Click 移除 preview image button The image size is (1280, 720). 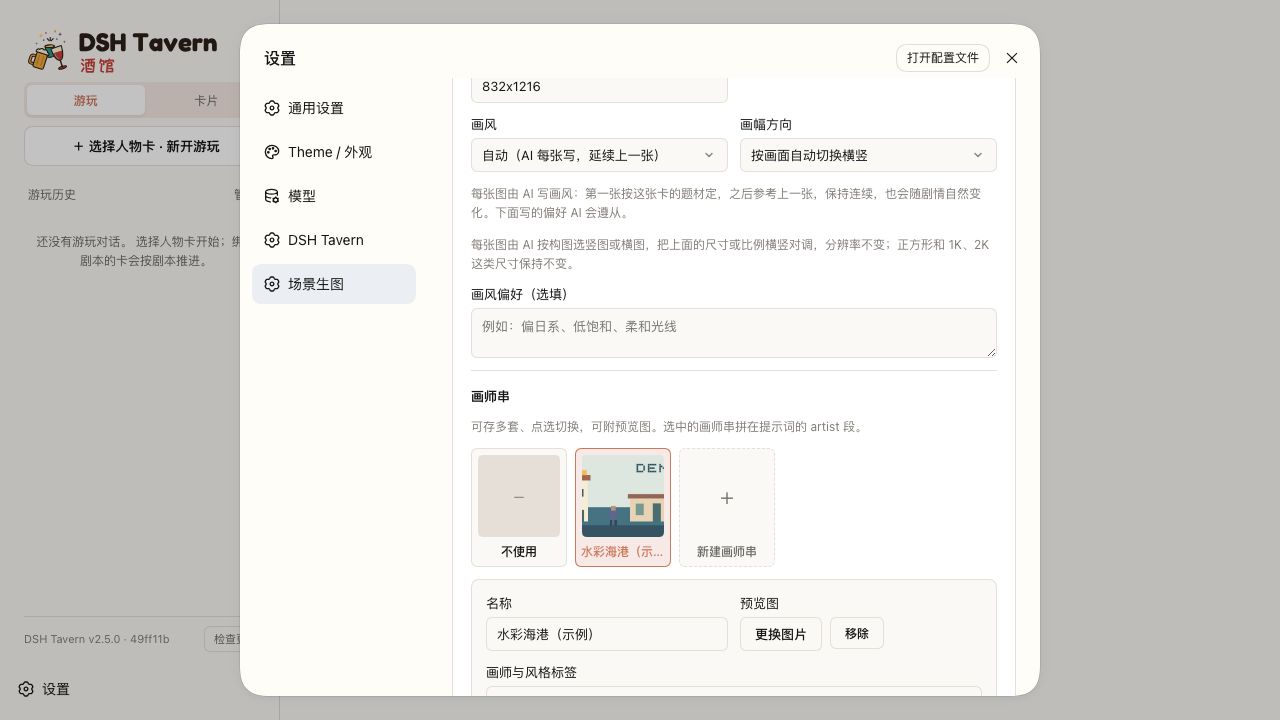click(x=857, y=633)
